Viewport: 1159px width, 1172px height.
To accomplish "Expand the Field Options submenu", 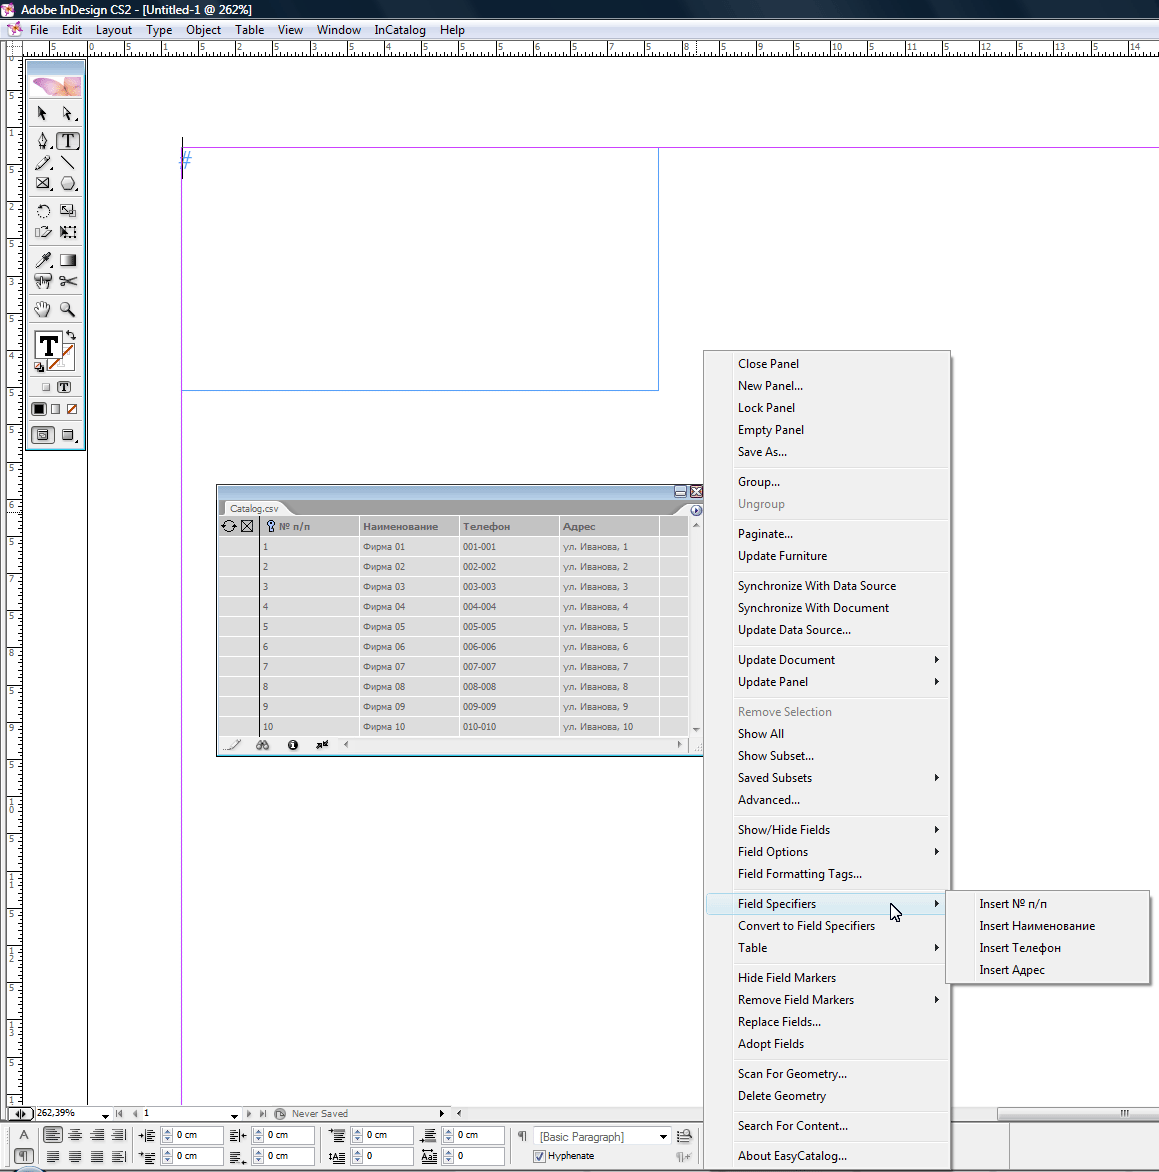I will 827,852.
